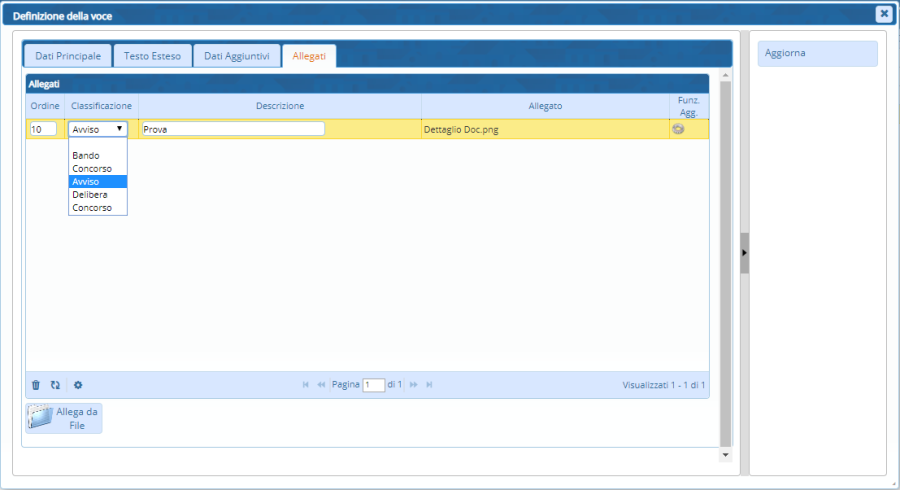Go to the next page of results
900x490 pixels.
pyautogui.click(x=413, y=385)
